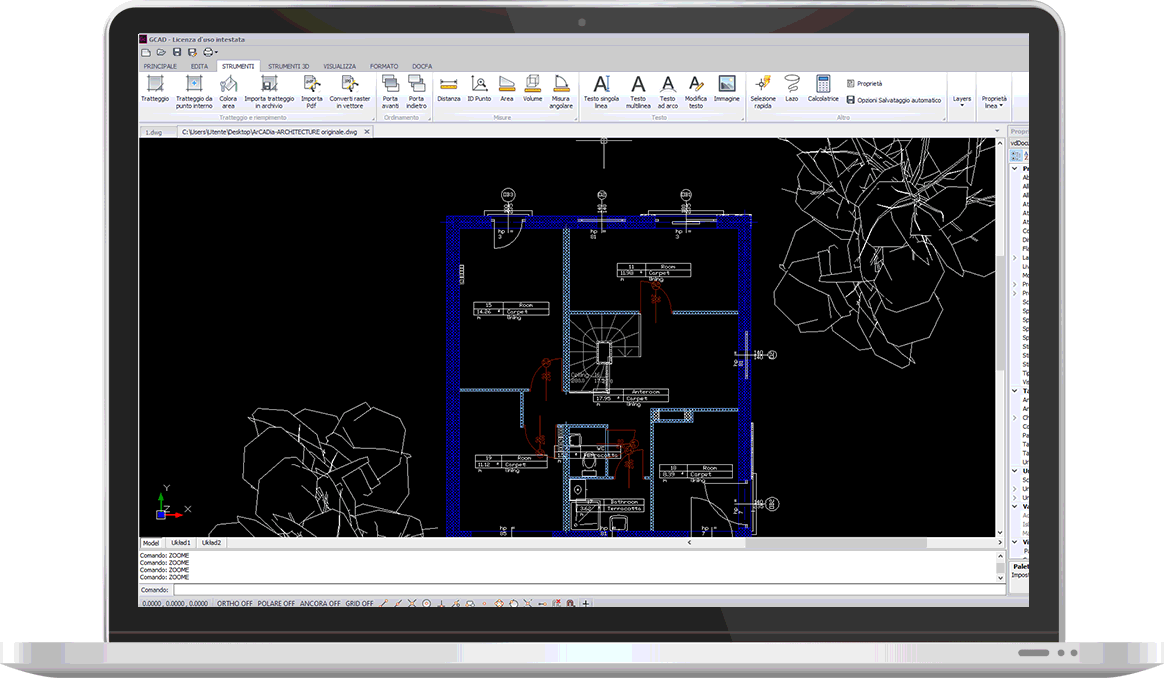Image resolution: width=1164 pixels, height=678 pixels.
Task: Activate the Lazo selection tool
Action: click(790, 90)
